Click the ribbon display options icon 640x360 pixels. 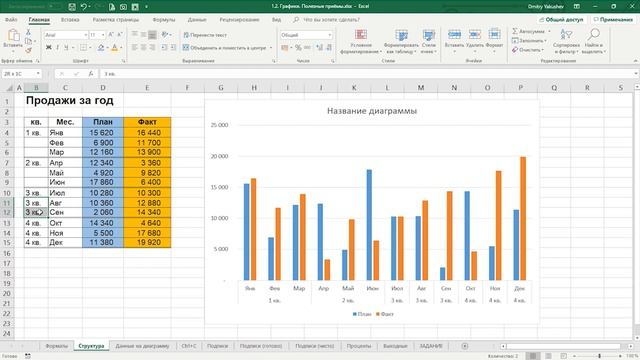pos(577,7)
